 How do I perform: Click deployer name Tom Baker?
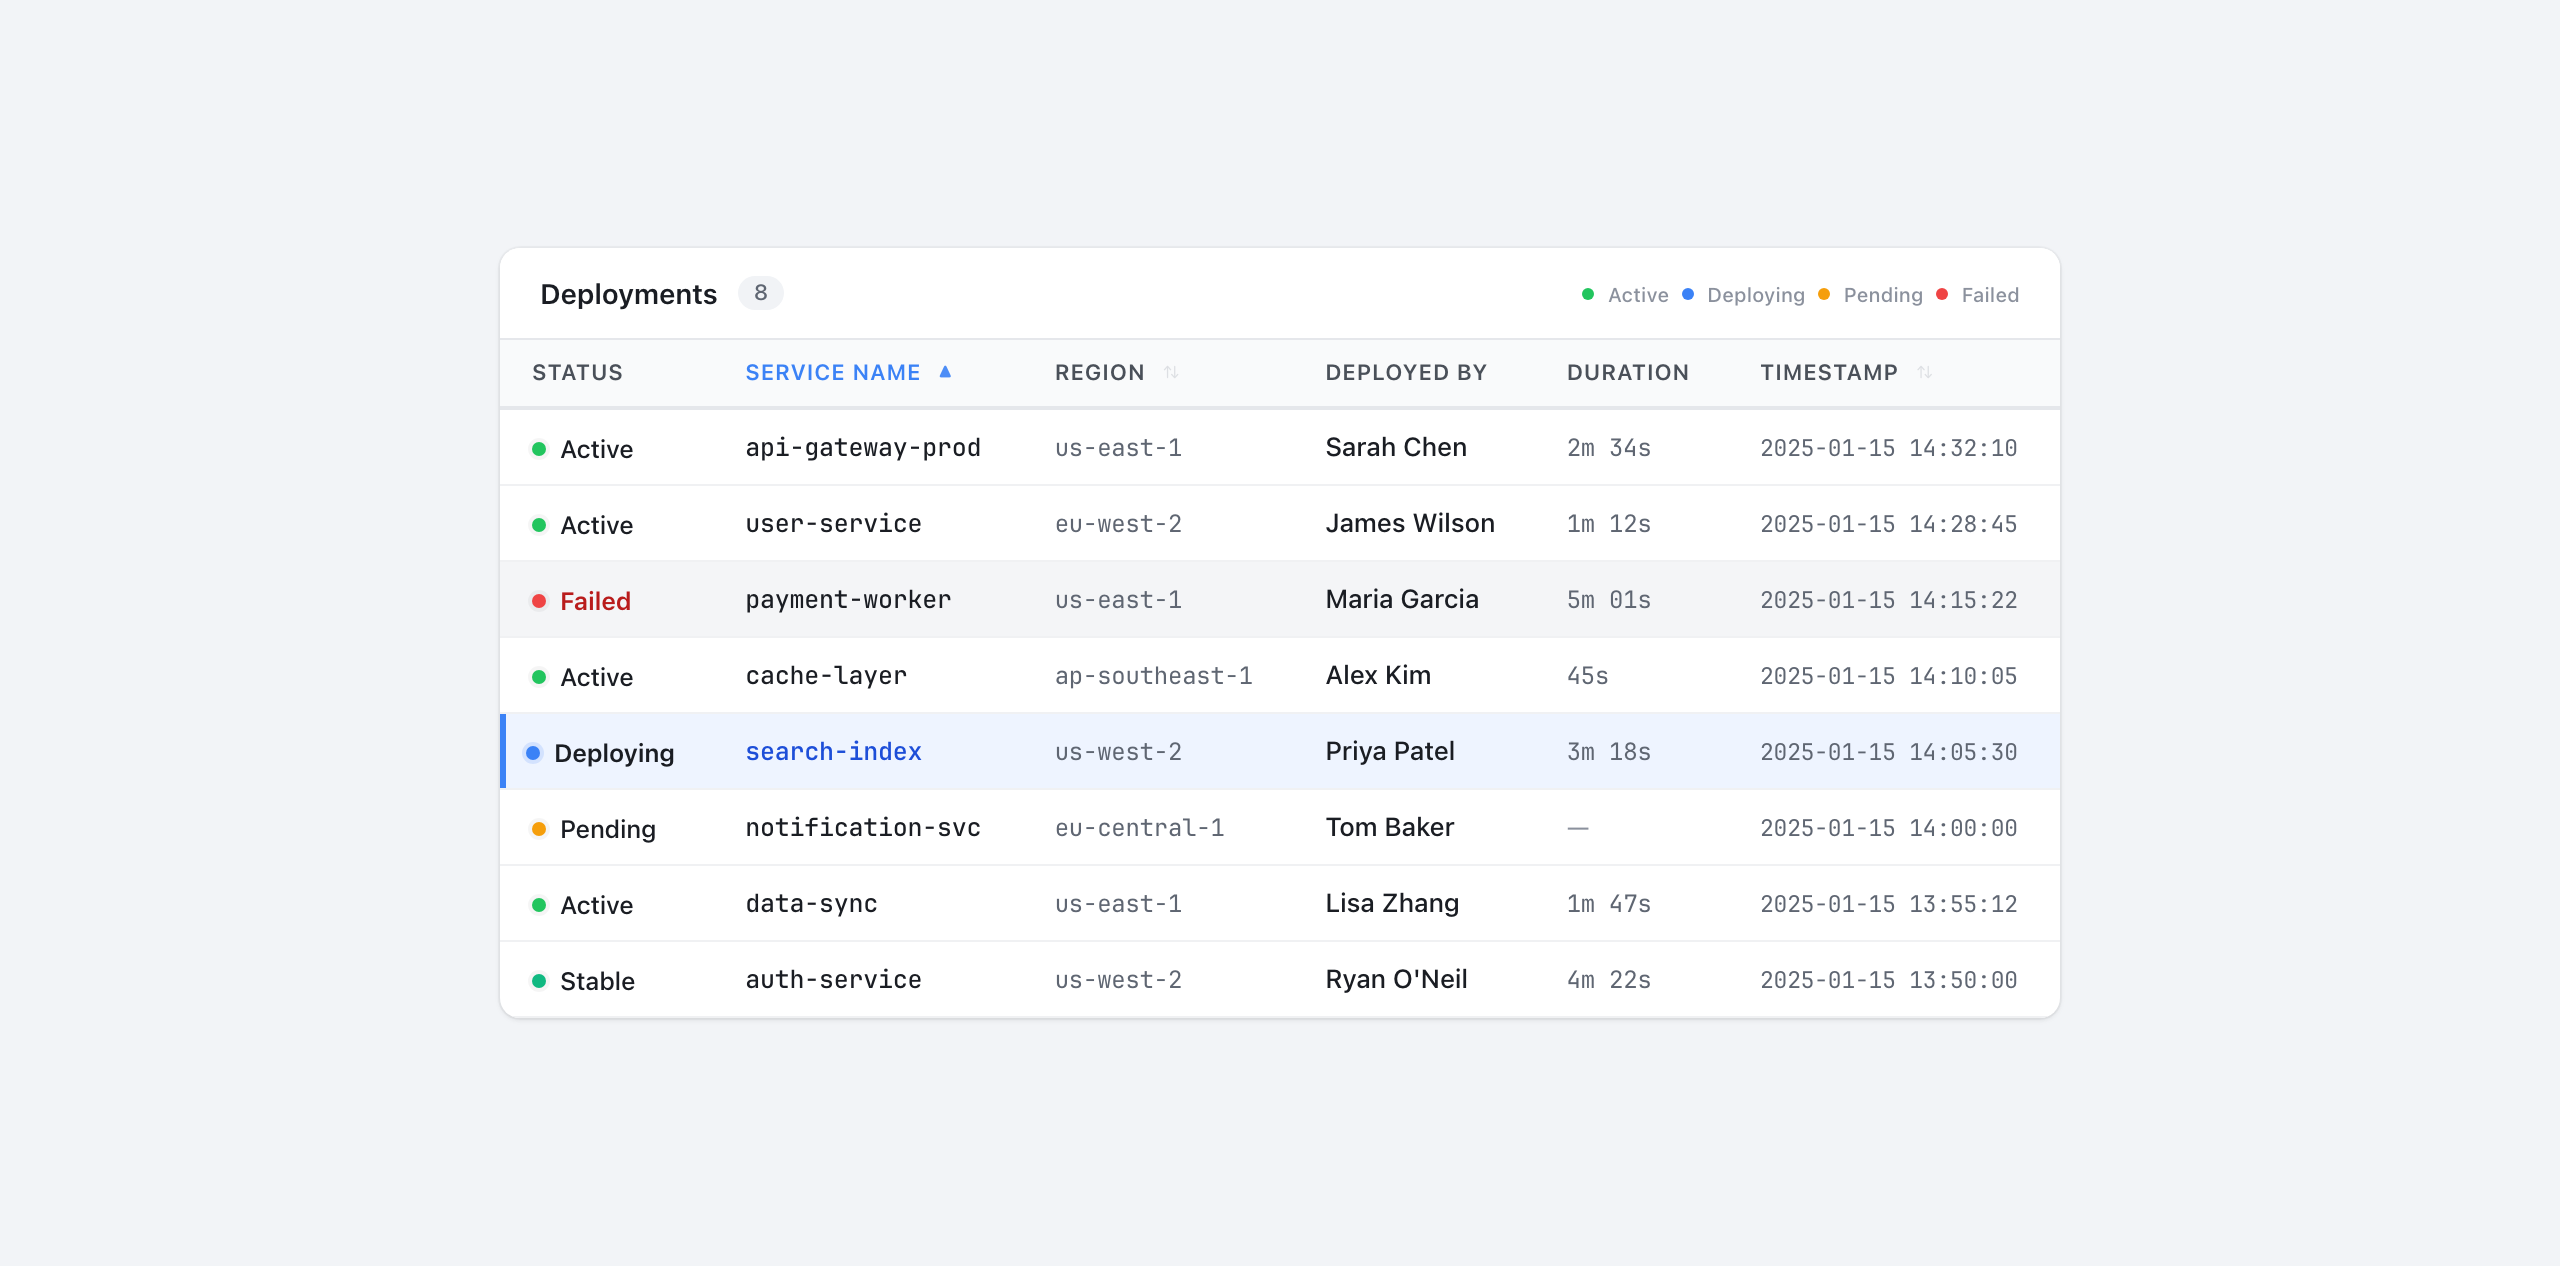coord(1390,828)
